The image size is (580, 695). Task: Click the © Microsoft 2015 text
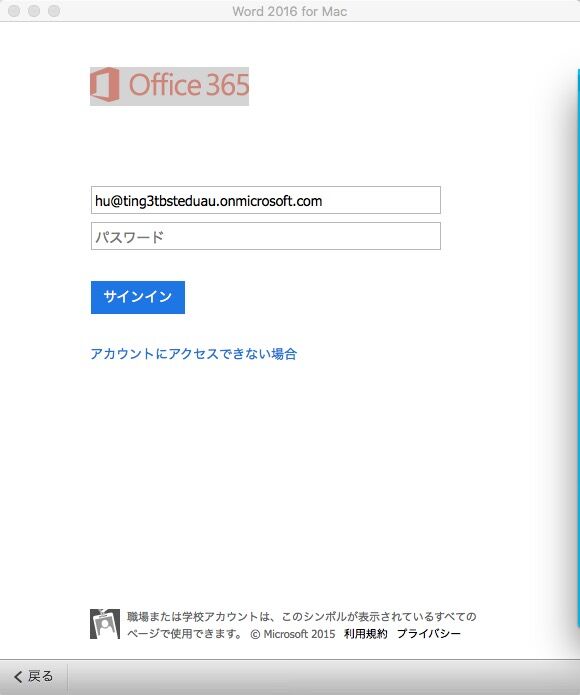click(x=293, y=634)
